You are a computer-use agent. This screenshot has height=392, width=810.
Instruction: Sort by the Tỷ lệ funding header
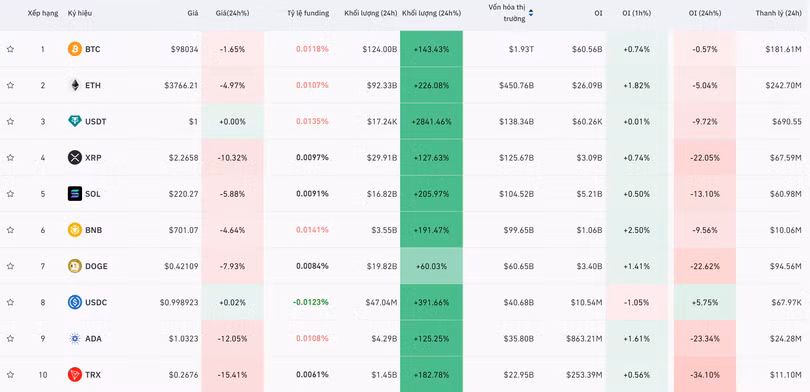click(308, 13)
